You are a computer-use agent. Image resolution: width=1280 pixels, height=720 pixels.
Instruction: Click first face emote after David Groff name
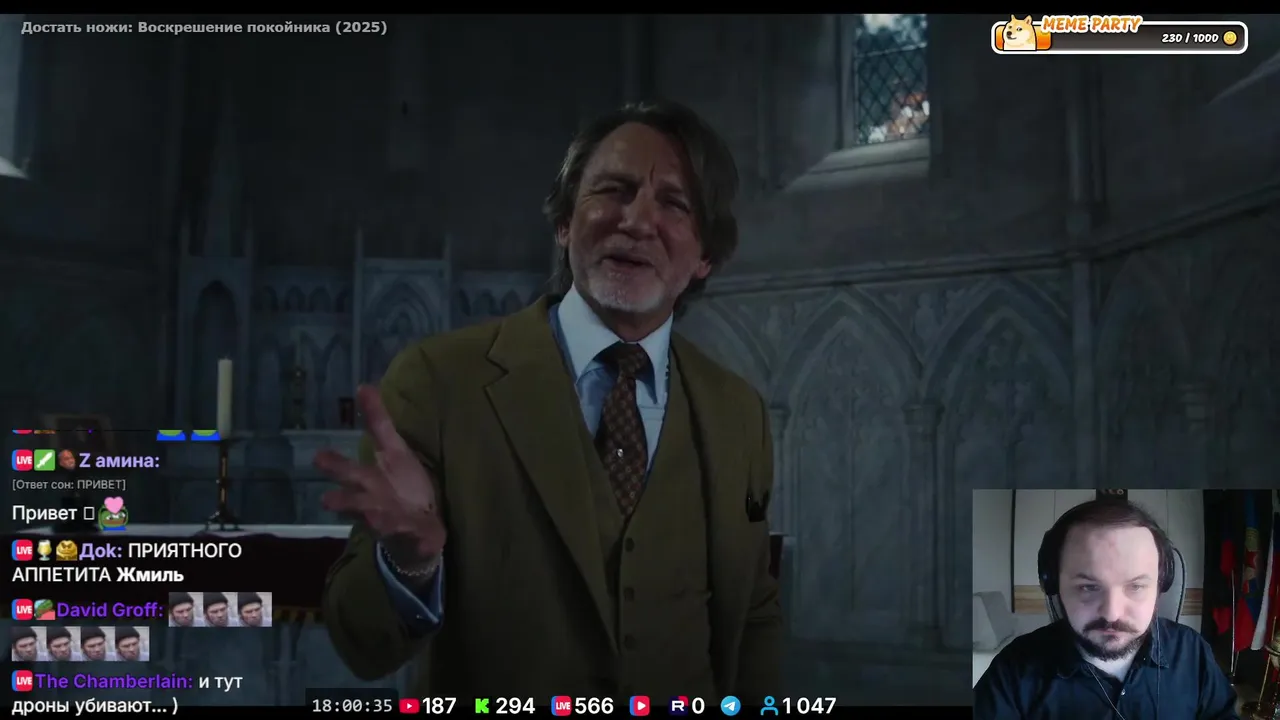pyautogui.click(x=186, y=609)
